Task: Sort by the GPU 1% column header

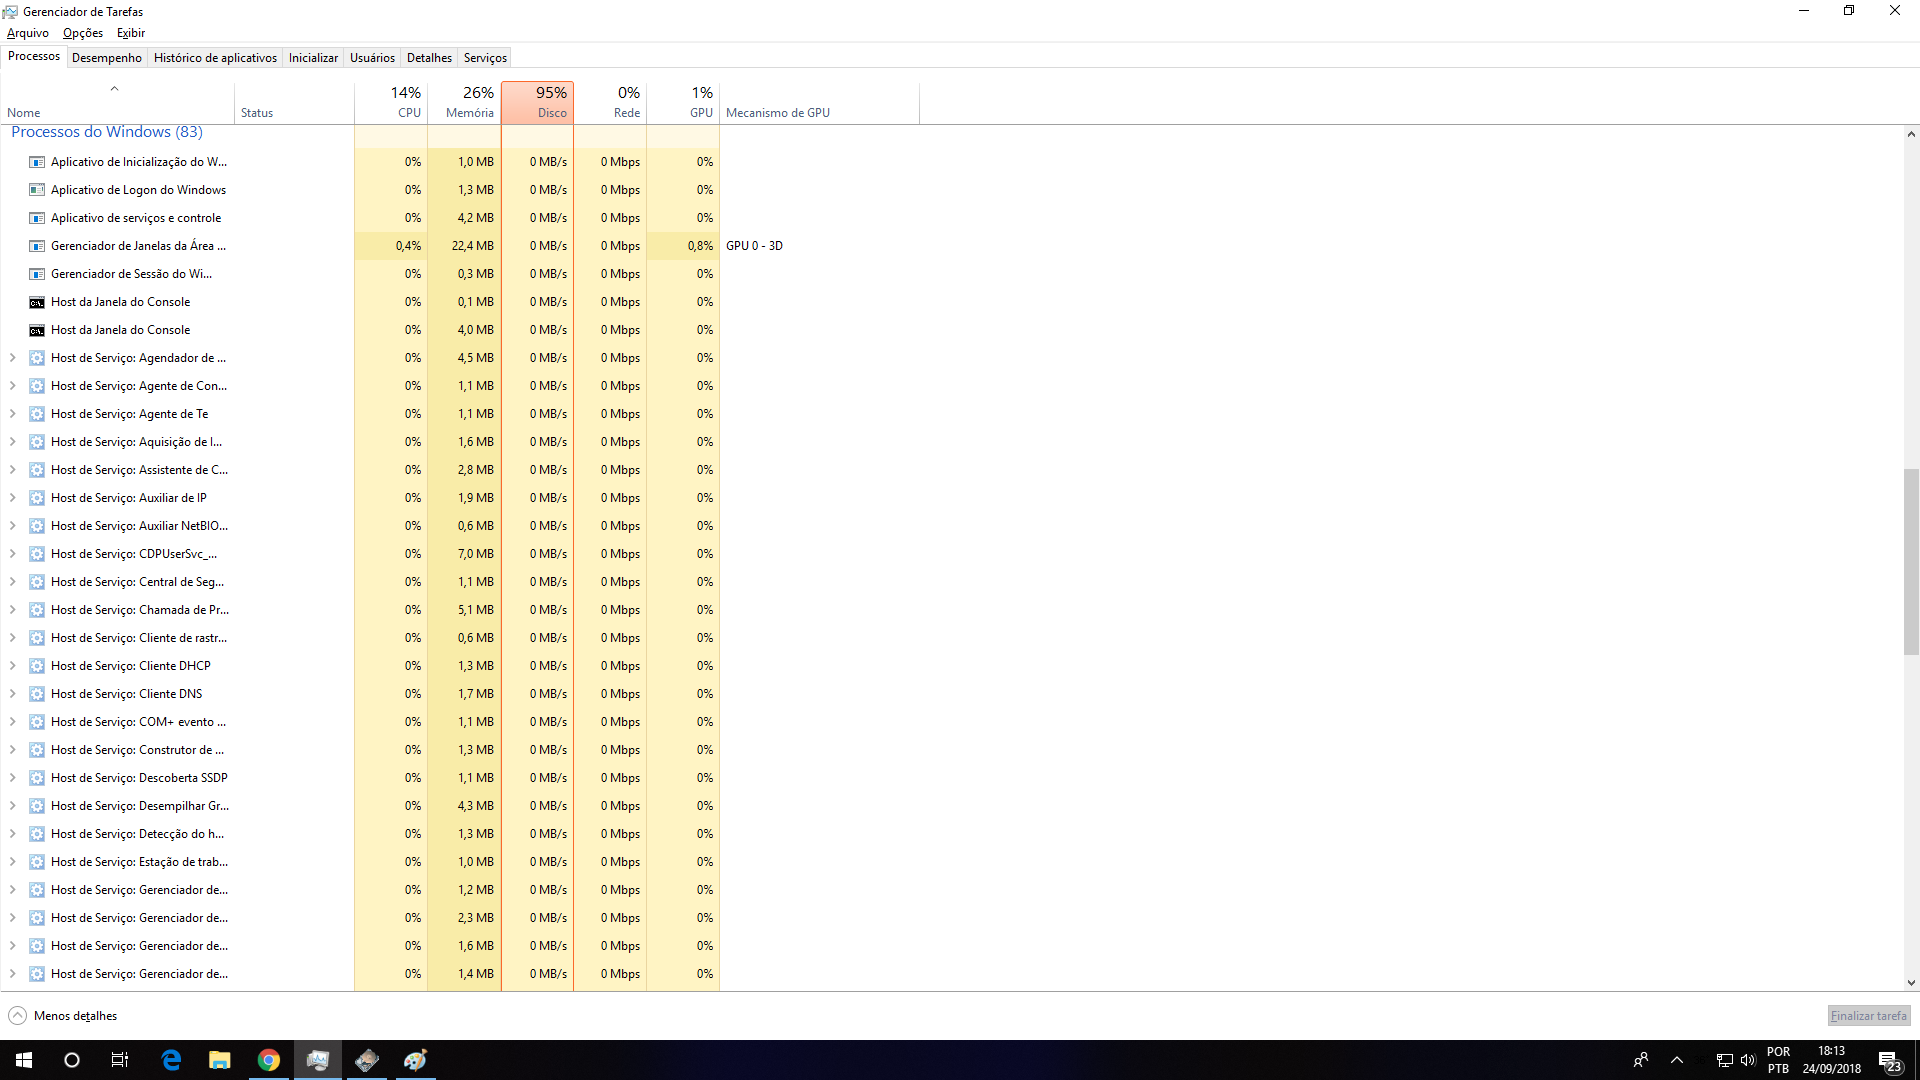Action: [x=683, y=103]
